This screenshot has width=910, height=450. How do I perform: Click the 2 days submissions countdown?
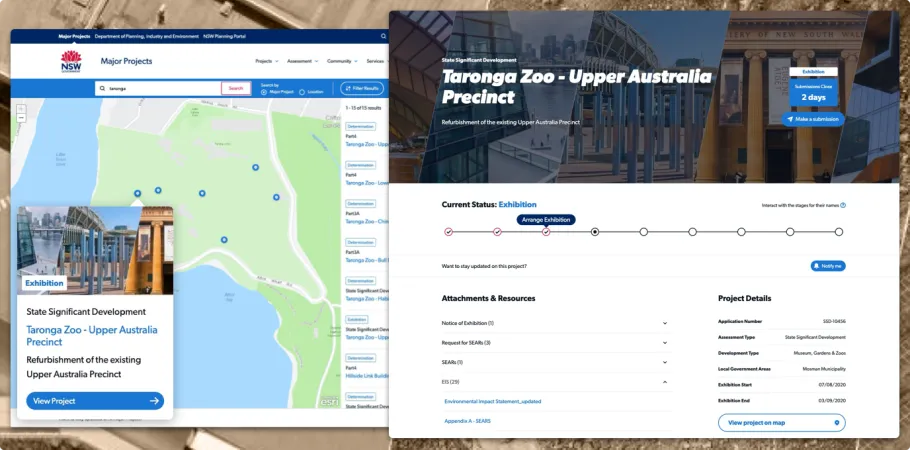tap(813, 97)
